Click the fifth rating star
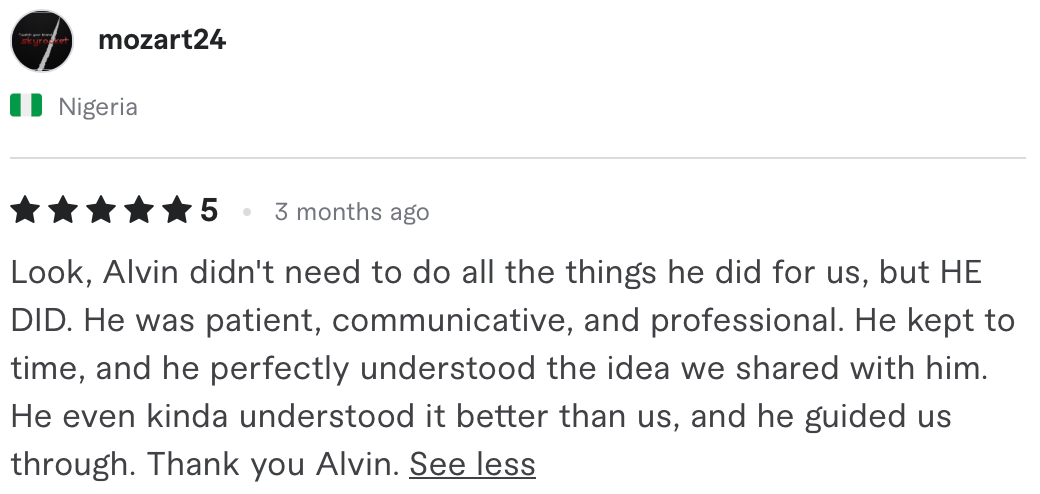The width and height of the screenshot is (1040, 494). [x=176, y=211]
